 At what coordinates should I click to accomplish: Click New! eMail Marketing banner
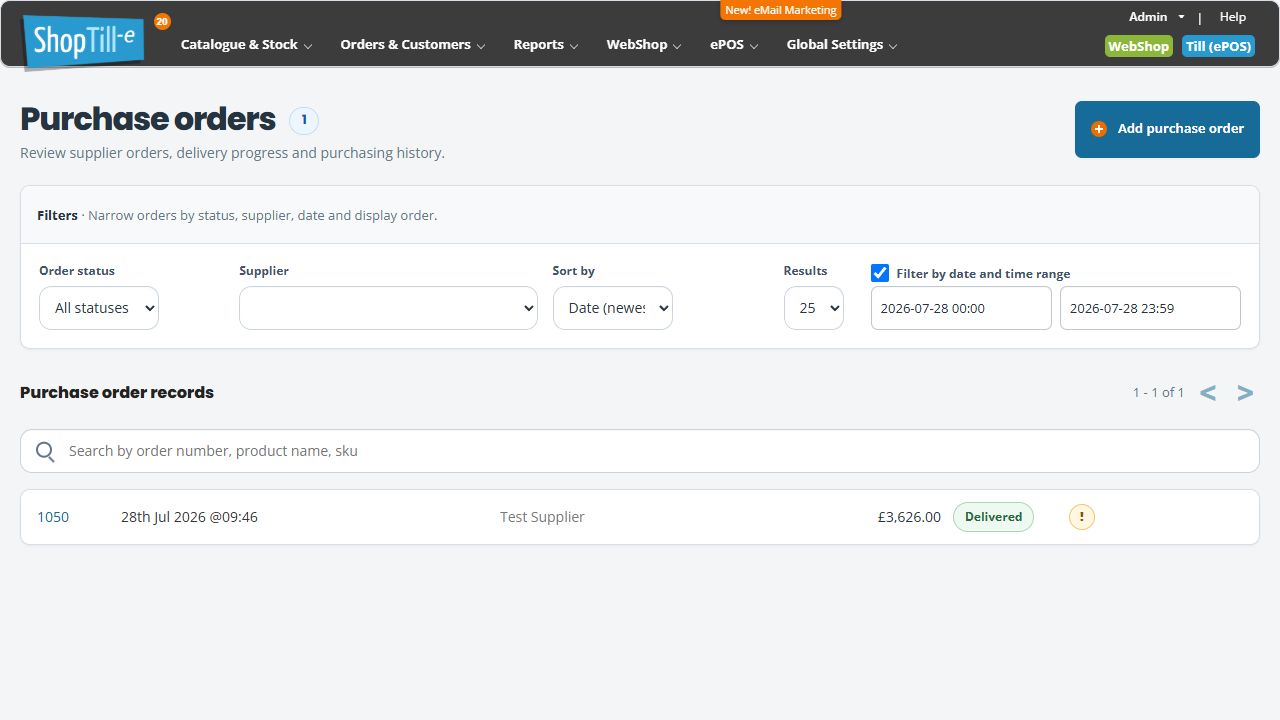click(x=781, y=10)
